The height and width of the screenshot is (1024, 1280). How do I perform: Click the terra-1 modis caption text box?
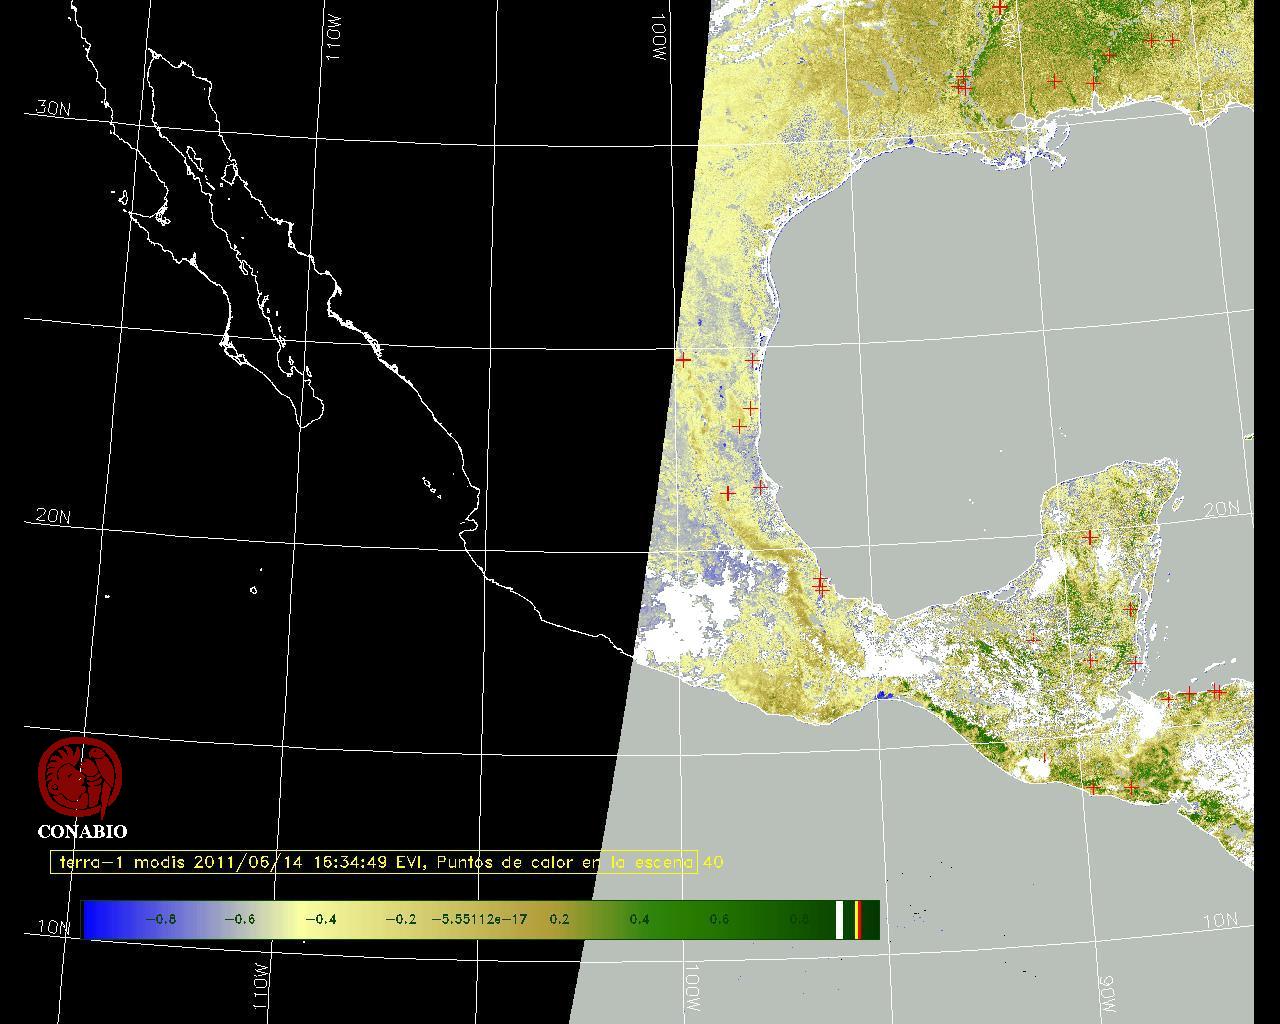374,862
